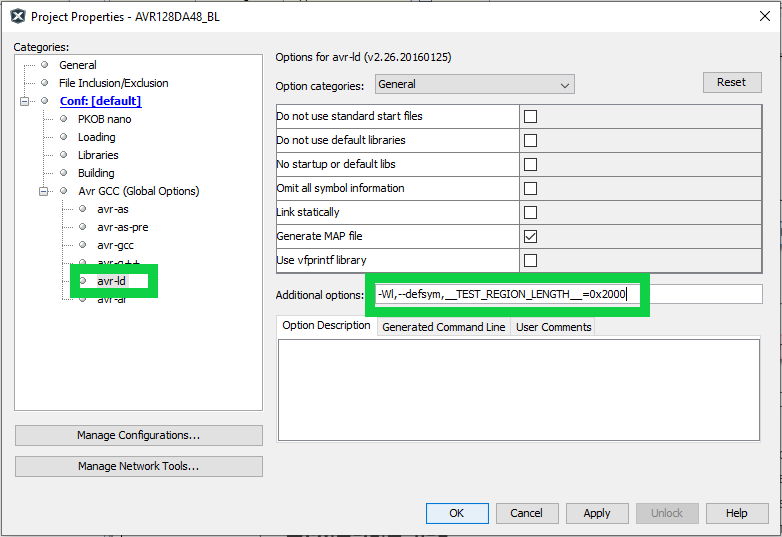
Task: Select the avr-ld tree node
Action: coord(111,281)
